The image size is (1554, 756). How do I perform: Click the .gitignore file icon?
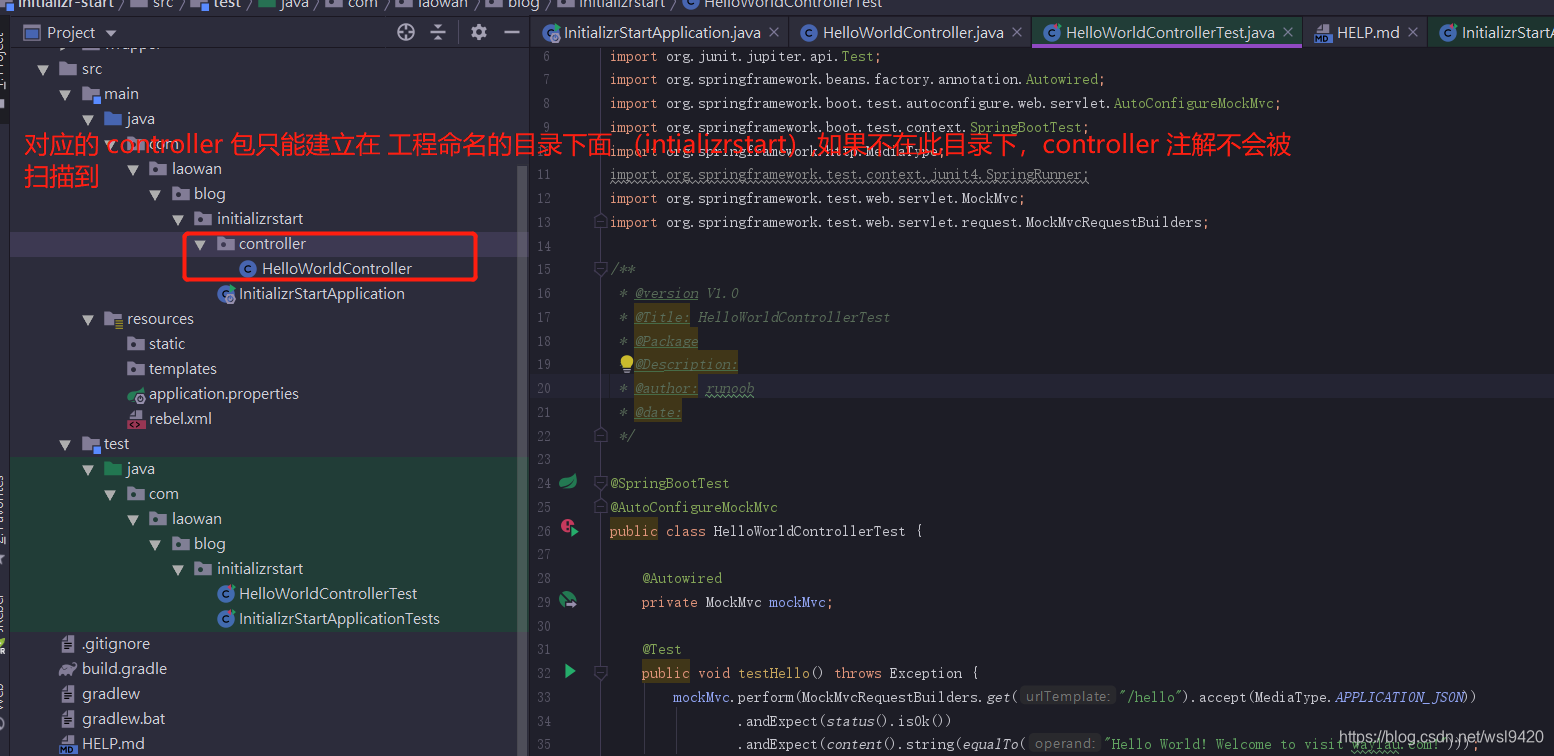tap(69, 644)
